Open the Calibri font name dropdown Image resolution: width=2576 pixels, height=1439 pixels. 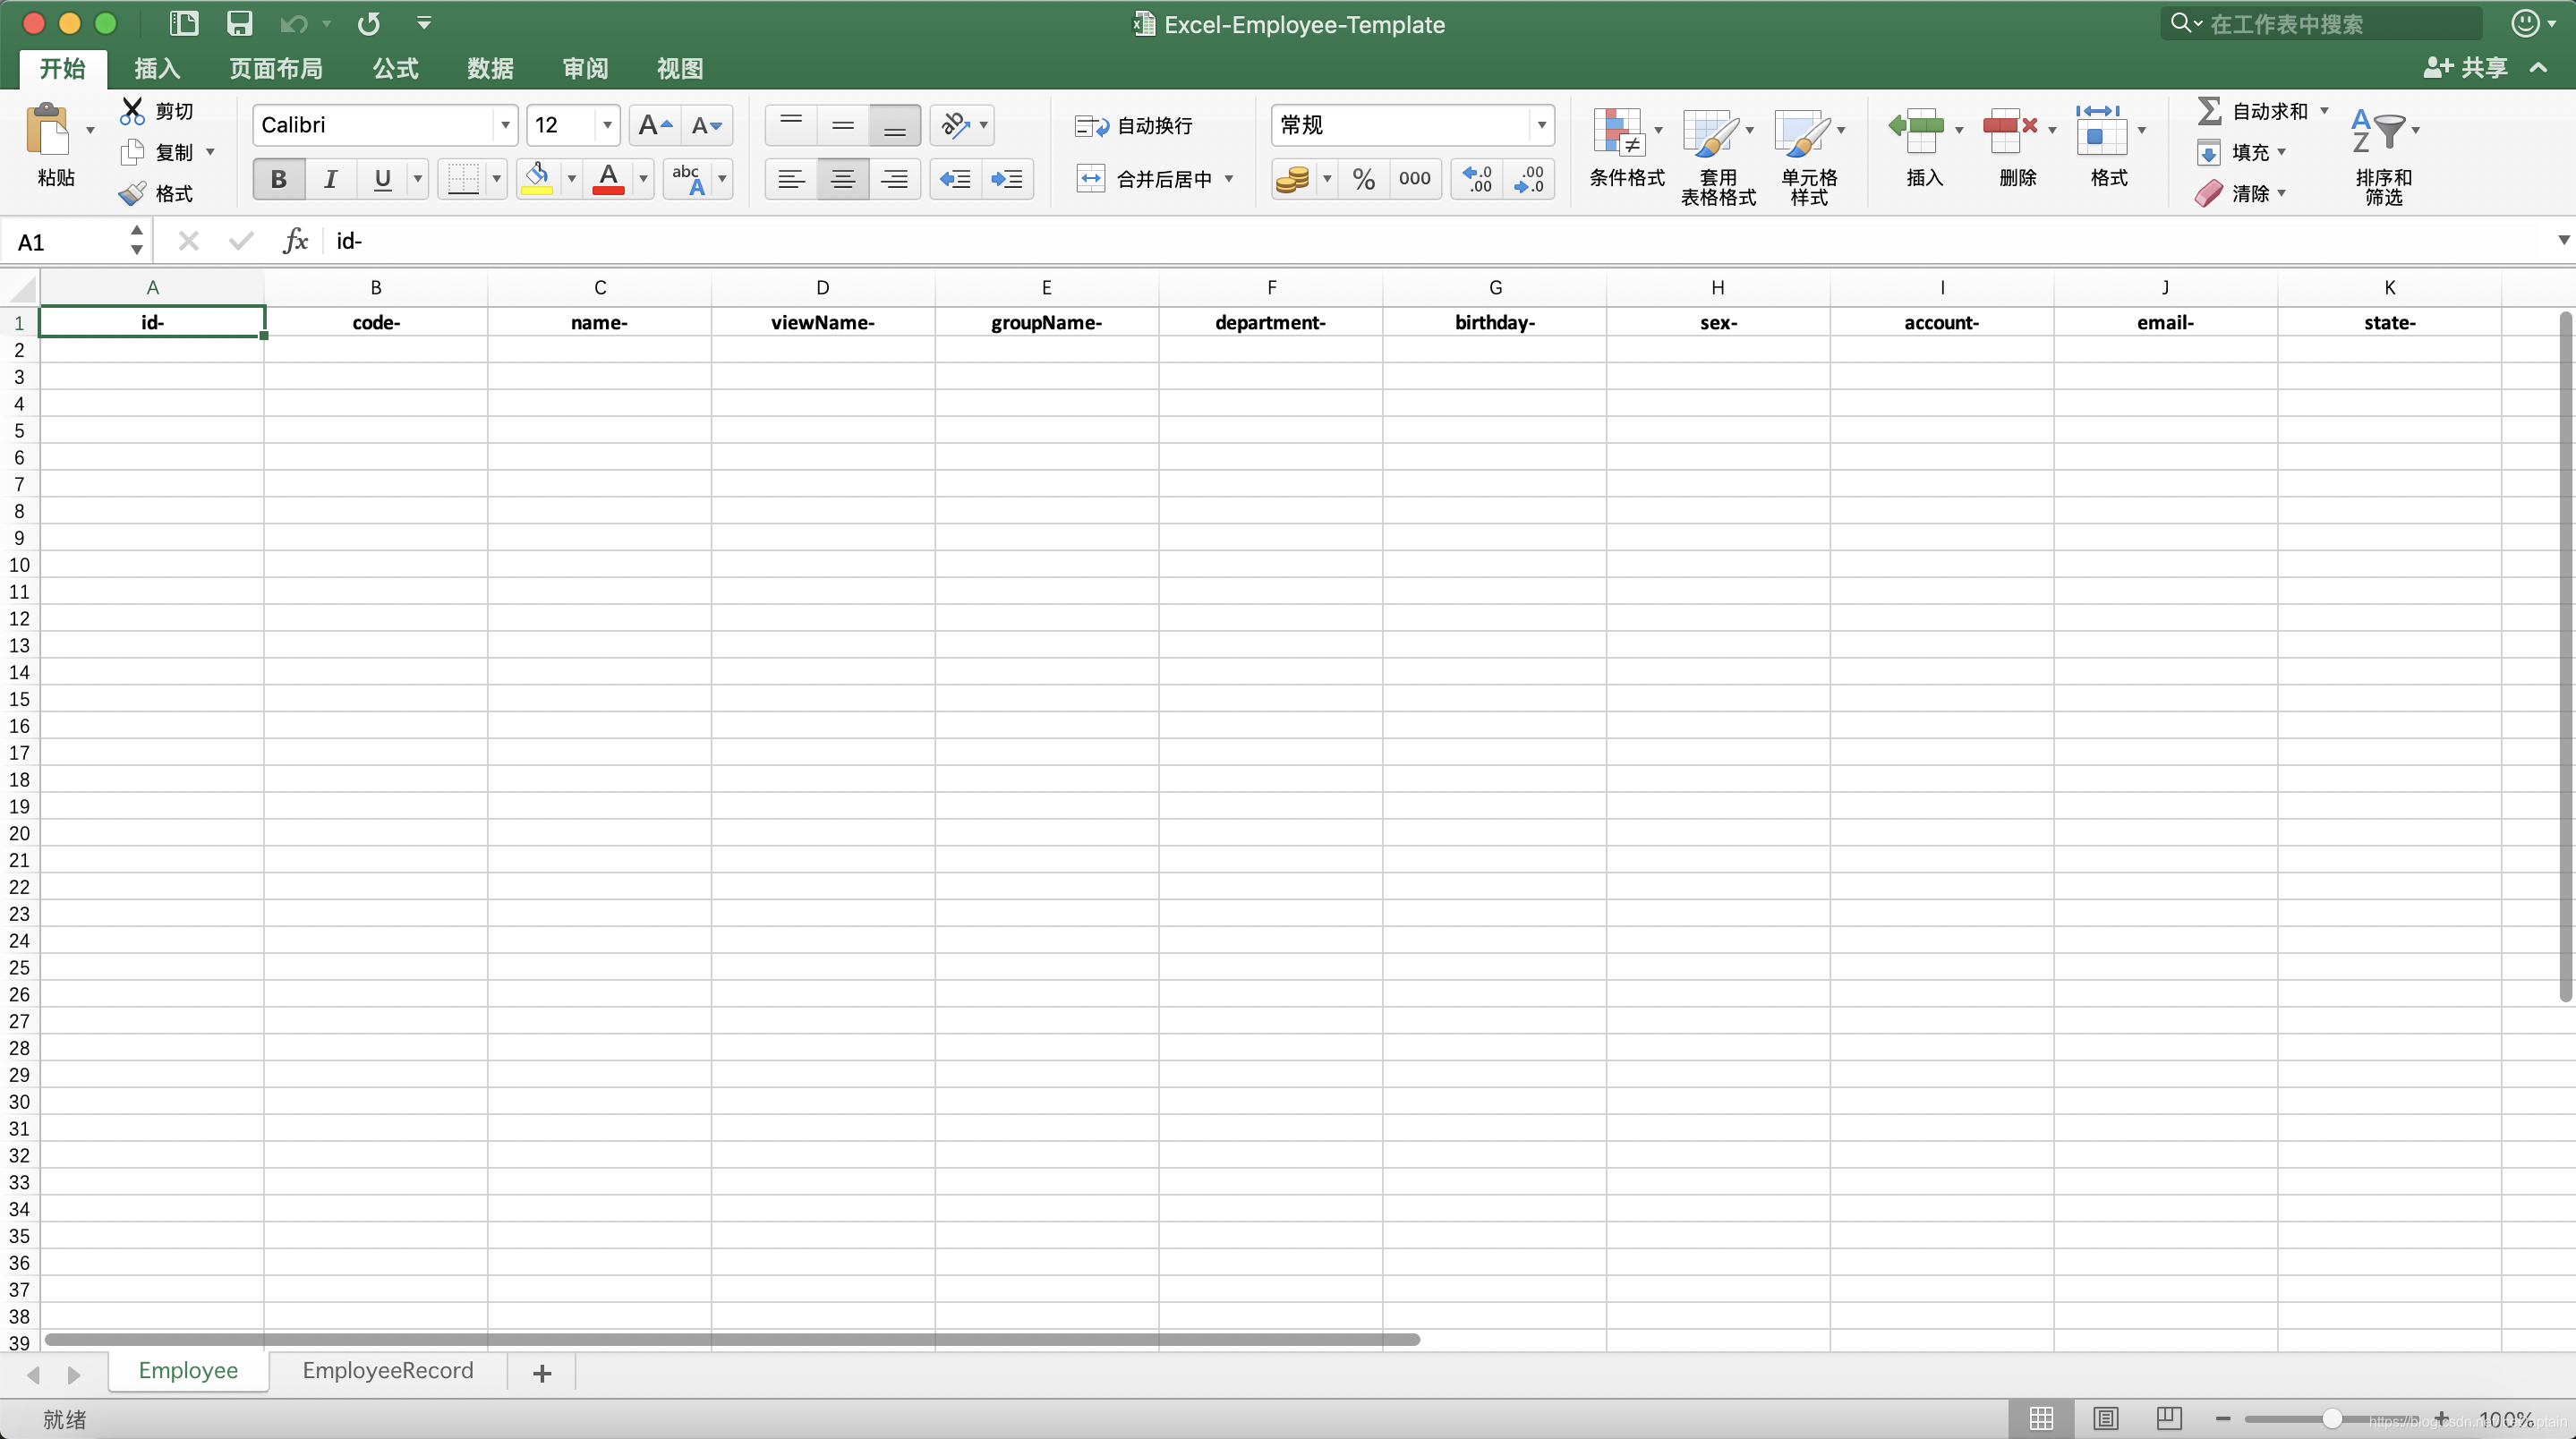(x=505, y=125)
